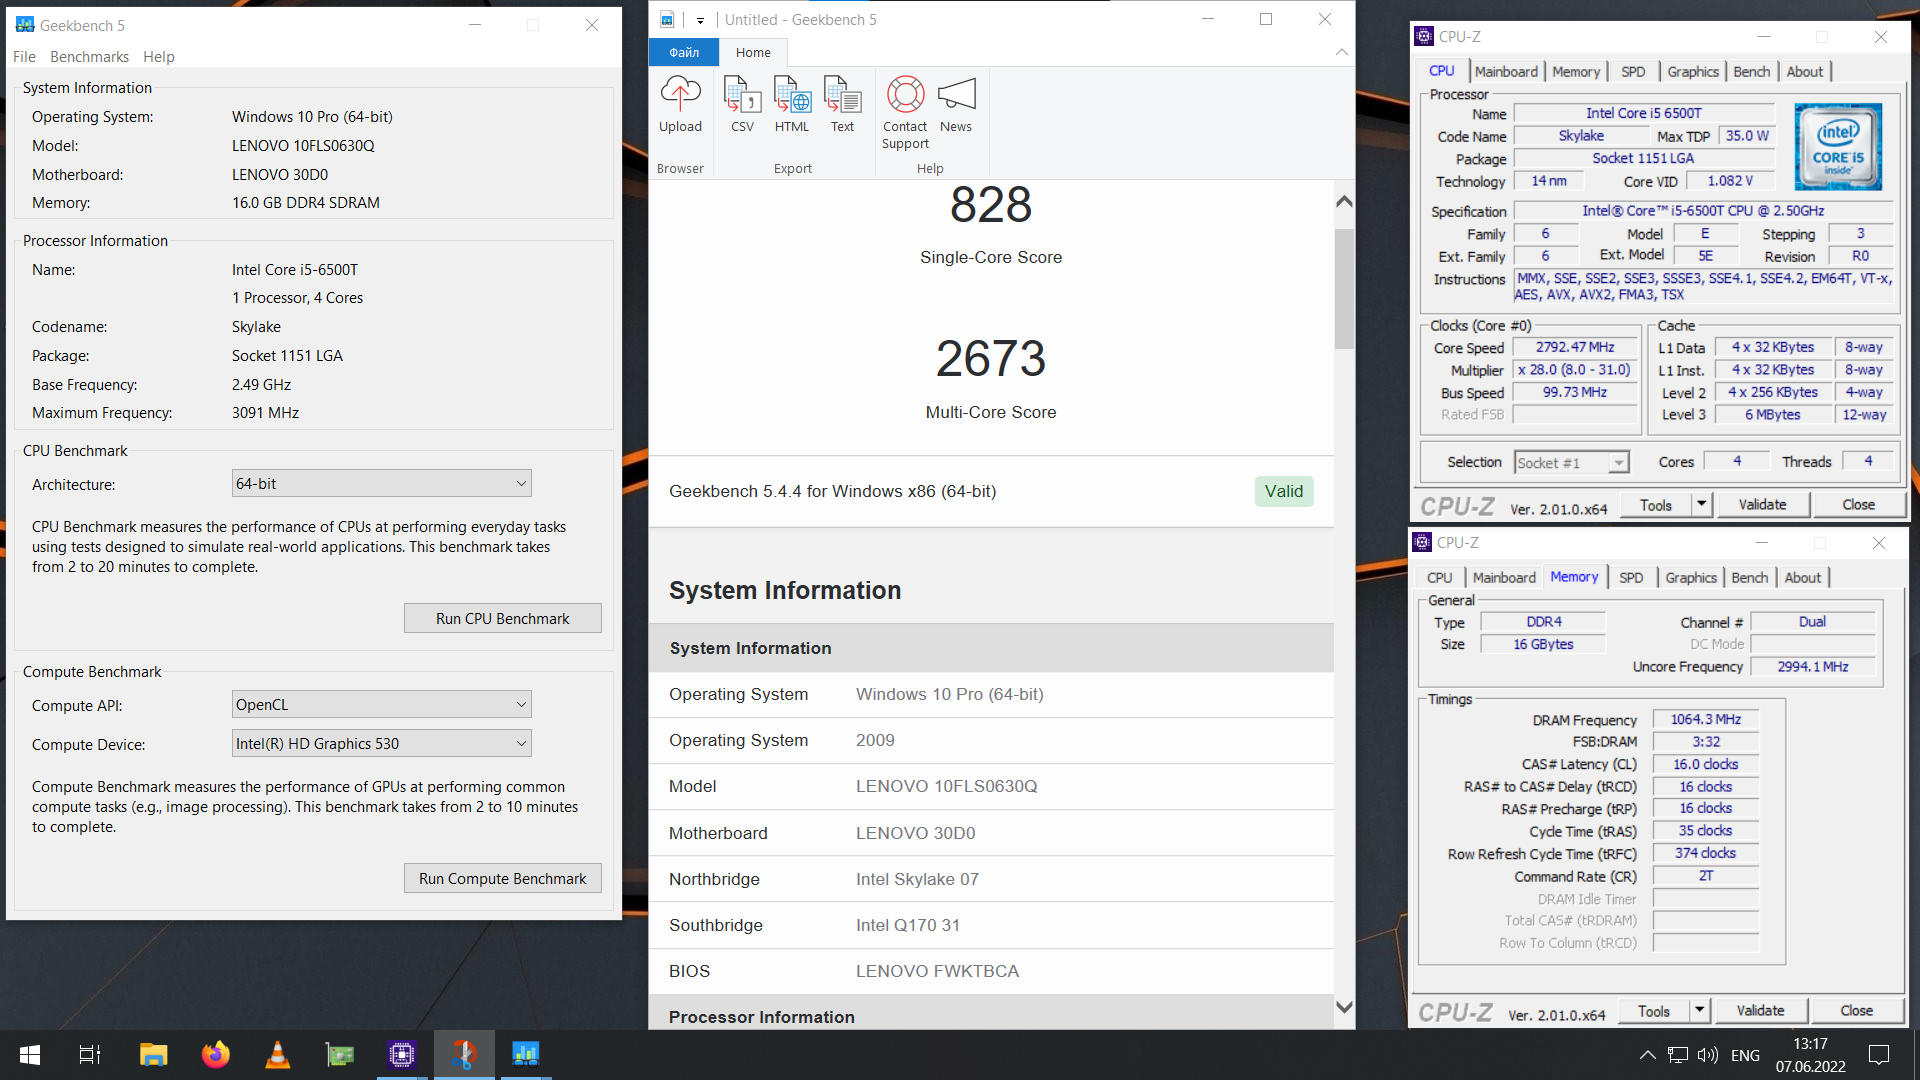Expand the Compute API OpenCL dropdown
The width and height of the screenshot is (1920, 1080).
pos(381,705)
